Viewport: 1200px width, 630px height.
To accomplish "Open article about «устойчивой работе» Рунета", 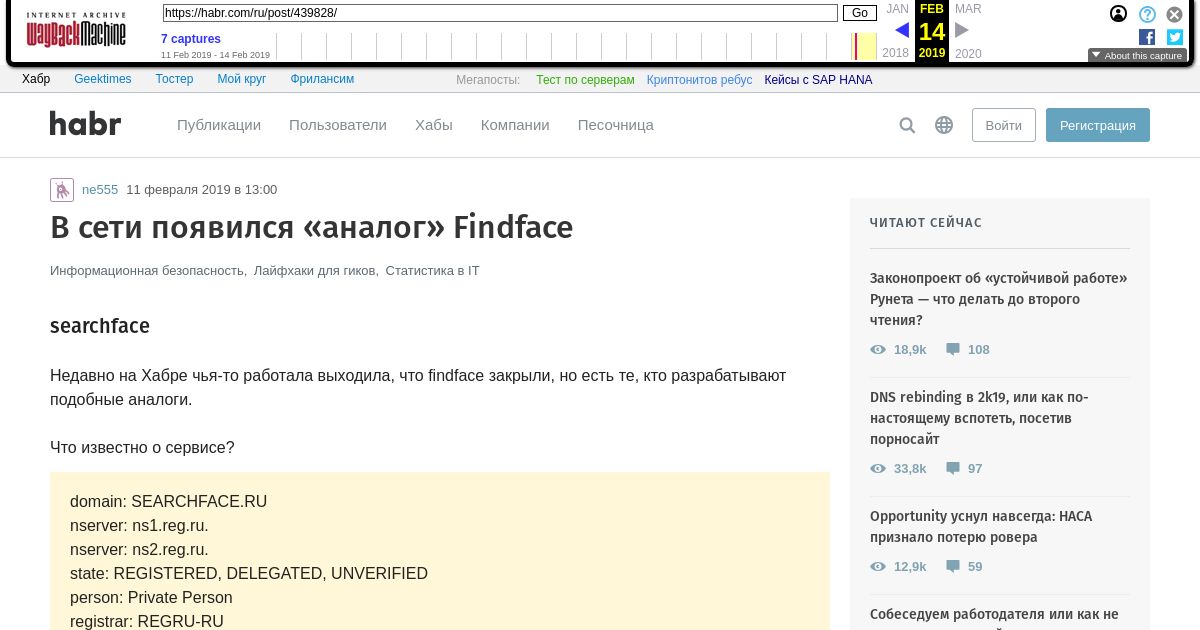I will 999,299.
